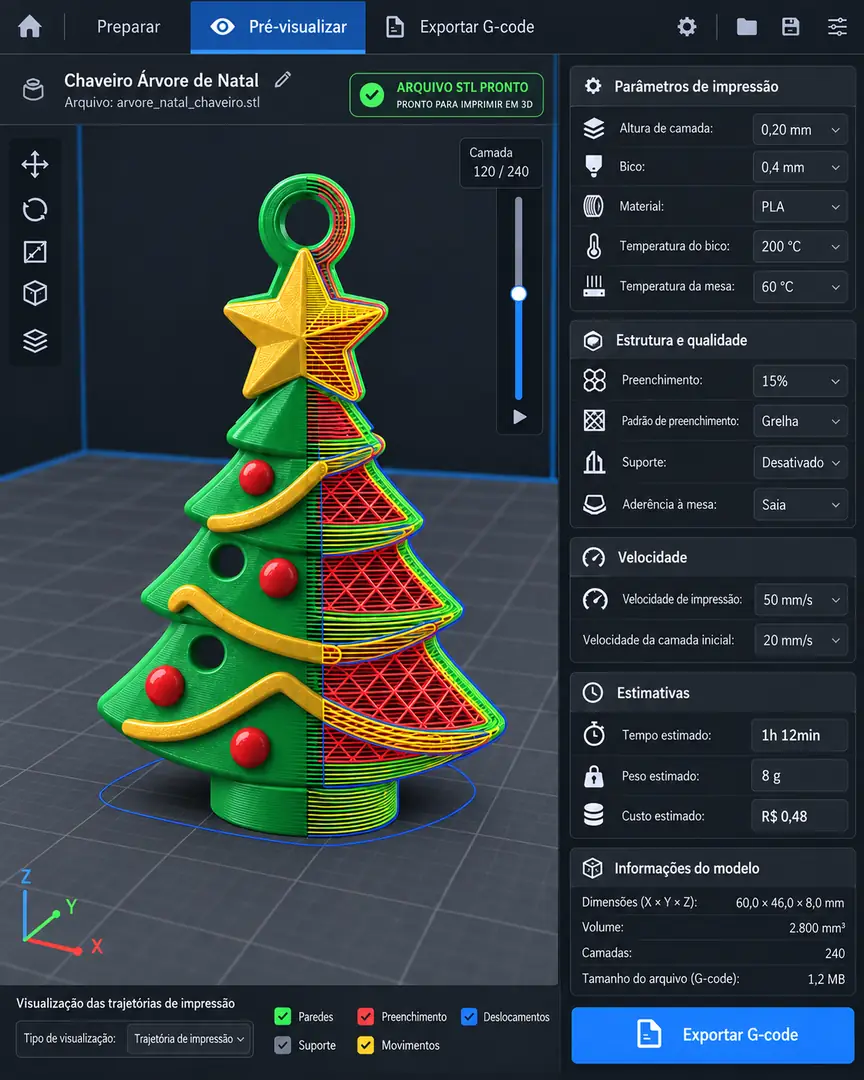Click the model object icon beside title
Image resolution: width=864 pixels, height=1080 pixels.
coord(33,90)
